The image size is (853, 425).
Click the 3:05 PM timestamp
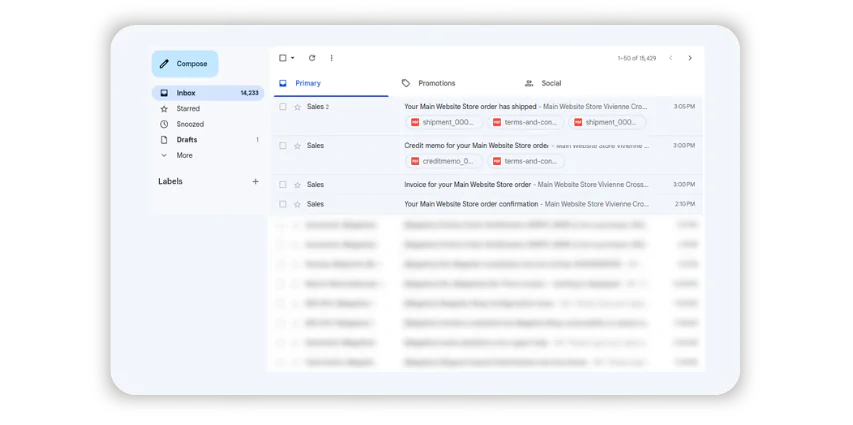click(684, 107)
